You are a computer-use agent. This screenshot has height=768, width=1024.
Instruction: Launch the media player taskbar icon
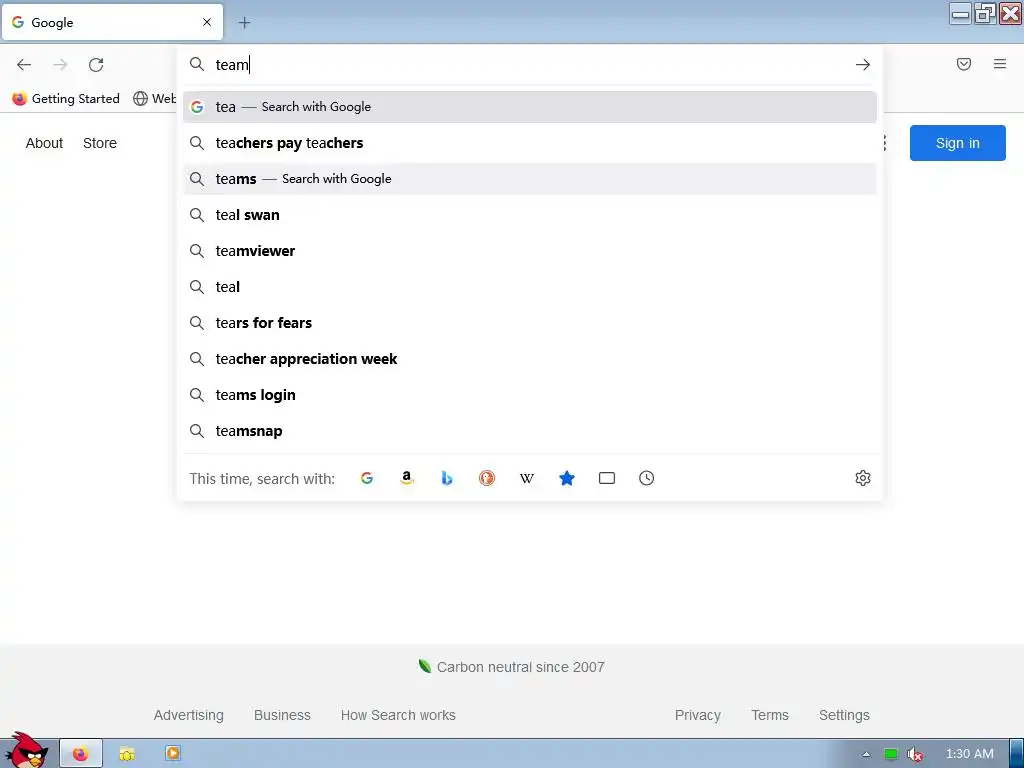click(x=173, y=753)
